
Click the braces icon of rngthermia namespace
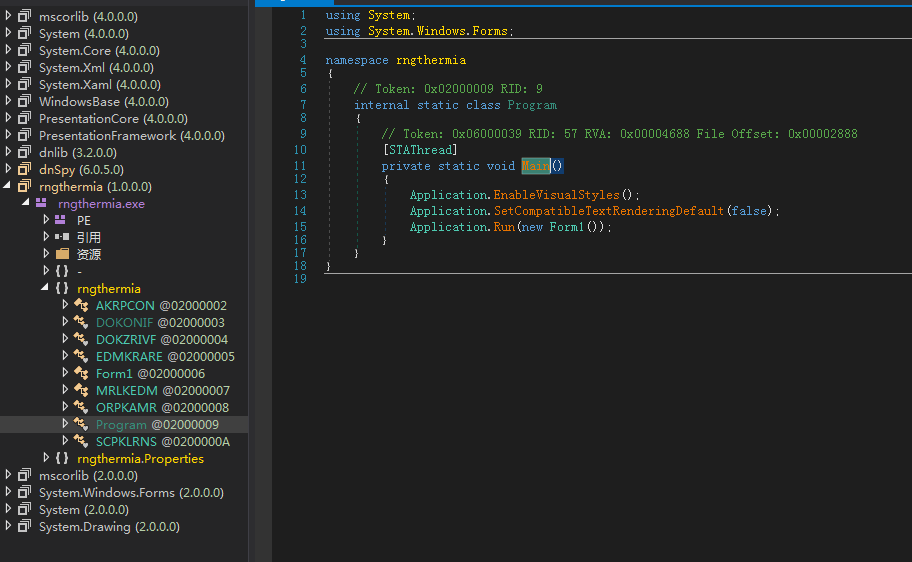[62, 288]
